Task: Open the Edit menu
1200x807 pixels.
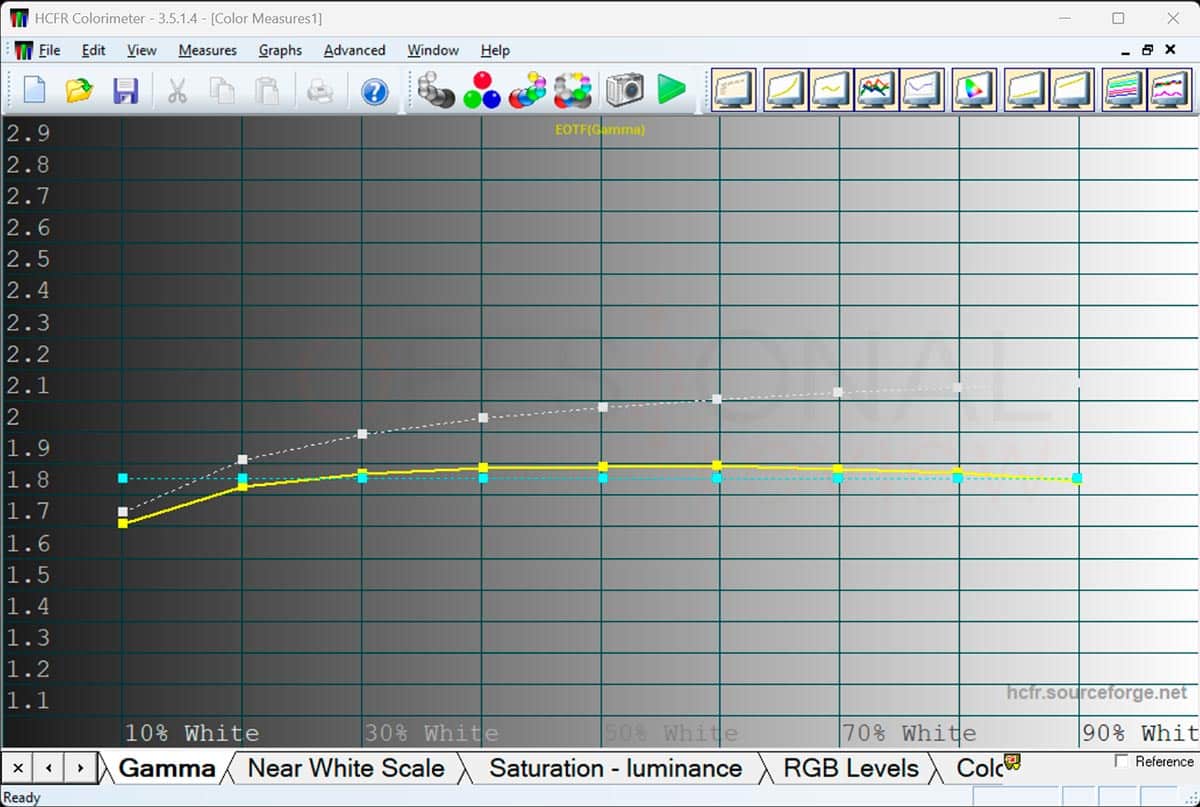Action: point(94,50)
